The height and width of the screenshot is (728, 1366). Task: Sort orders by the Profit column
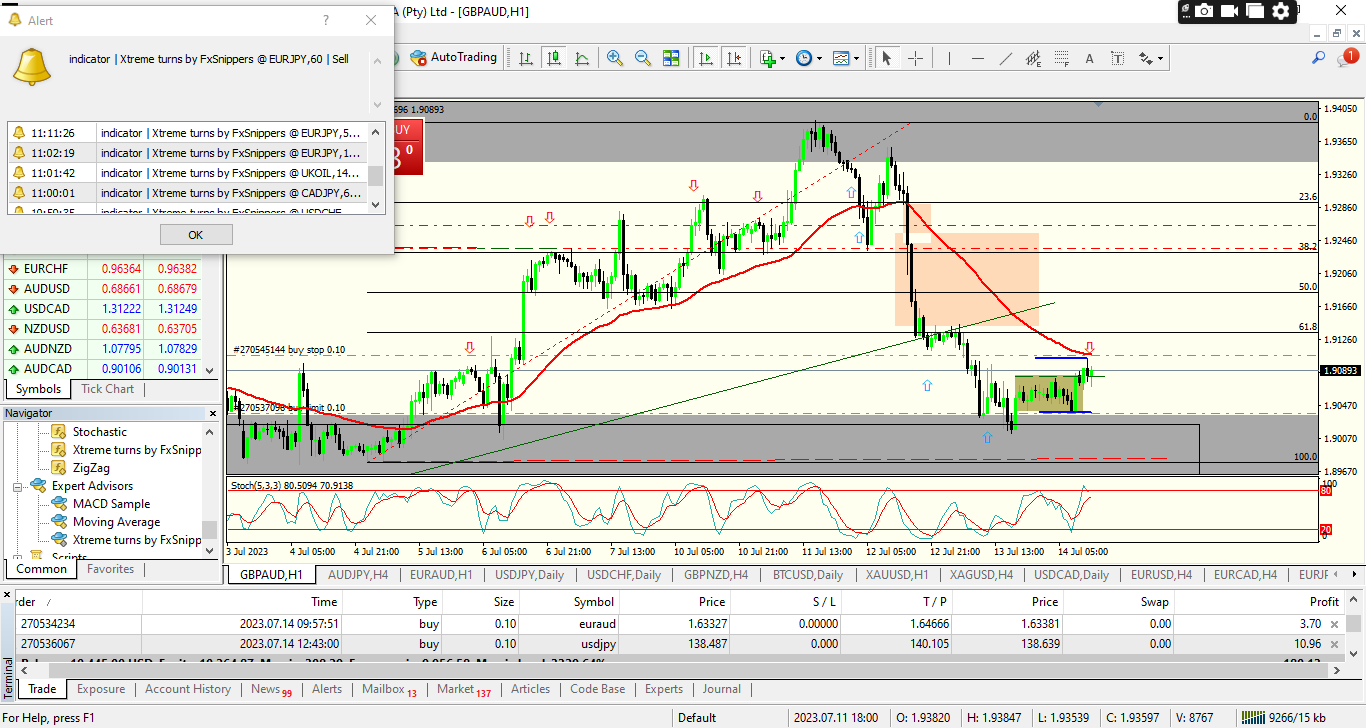1323,602
